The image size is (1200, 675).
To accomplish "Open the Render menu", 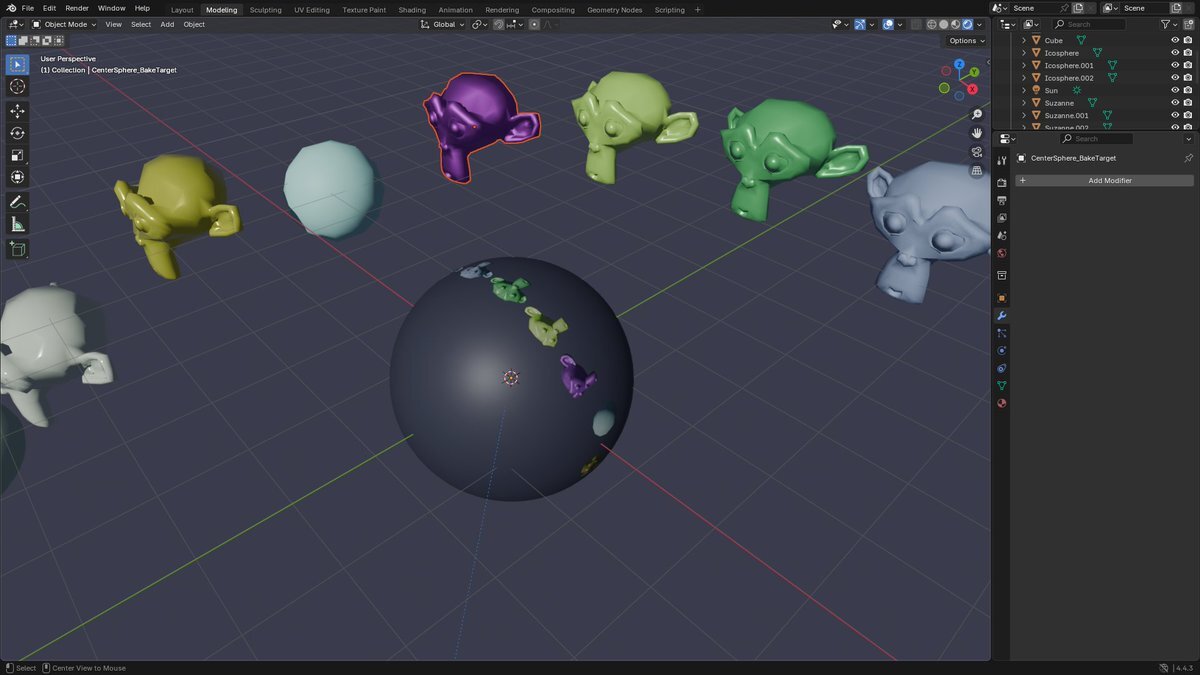I will 77,8.
